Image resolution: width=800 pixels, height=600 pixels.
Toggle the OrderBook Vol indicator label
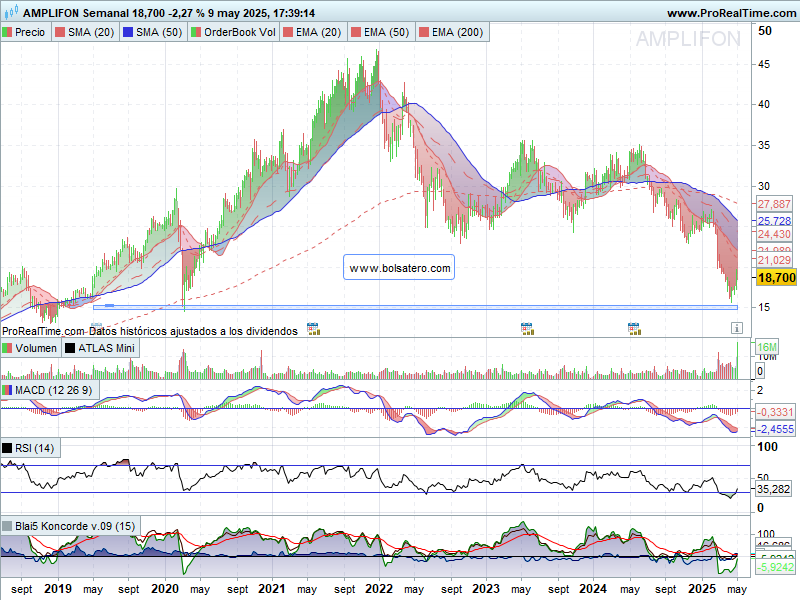pyautogui.click(x=233, y=33)
